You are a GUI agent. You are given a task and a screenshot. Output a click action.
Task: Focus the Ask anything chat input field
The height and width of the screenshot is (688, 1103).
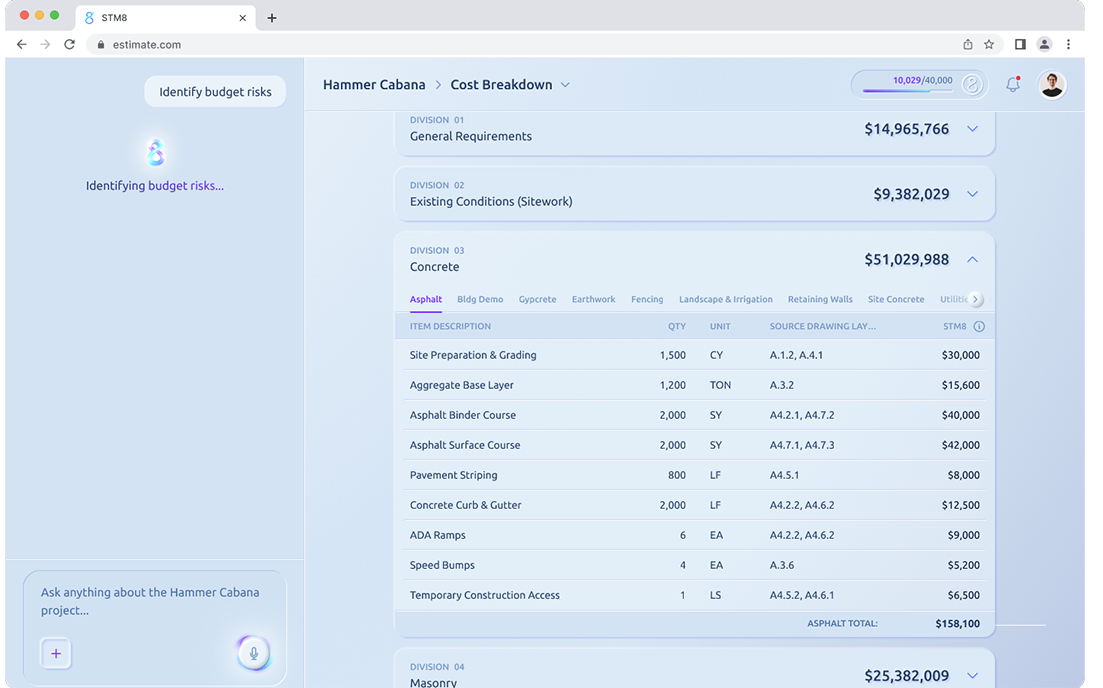[150, 601]
